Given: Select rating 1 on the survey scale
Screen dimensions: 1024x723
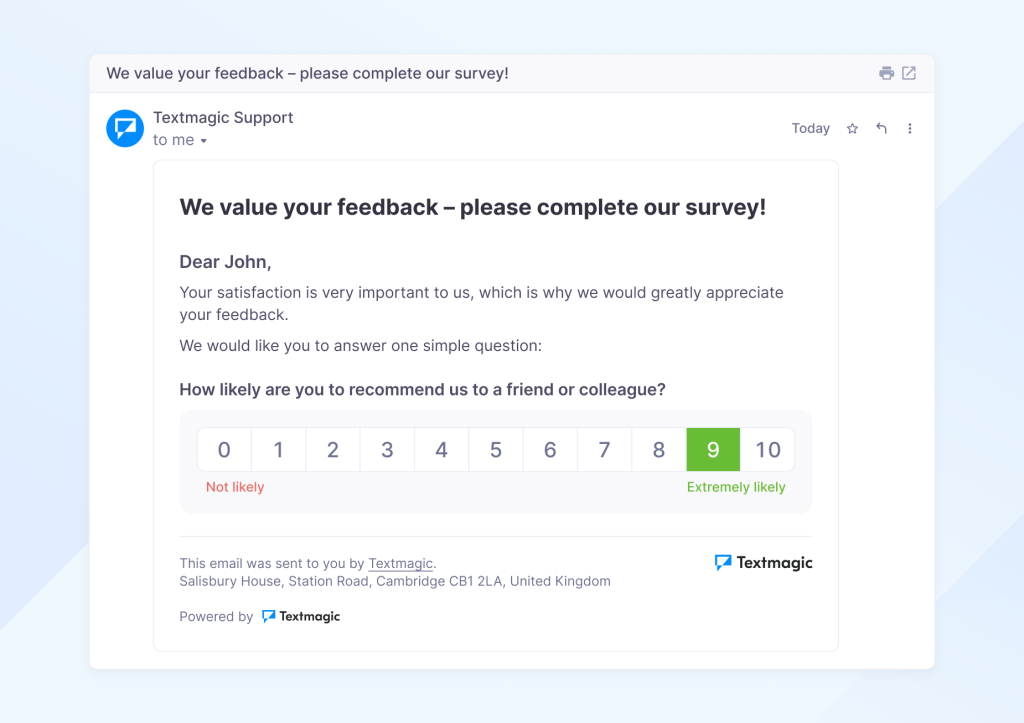Looking at the screenshot, I should 278,450.
